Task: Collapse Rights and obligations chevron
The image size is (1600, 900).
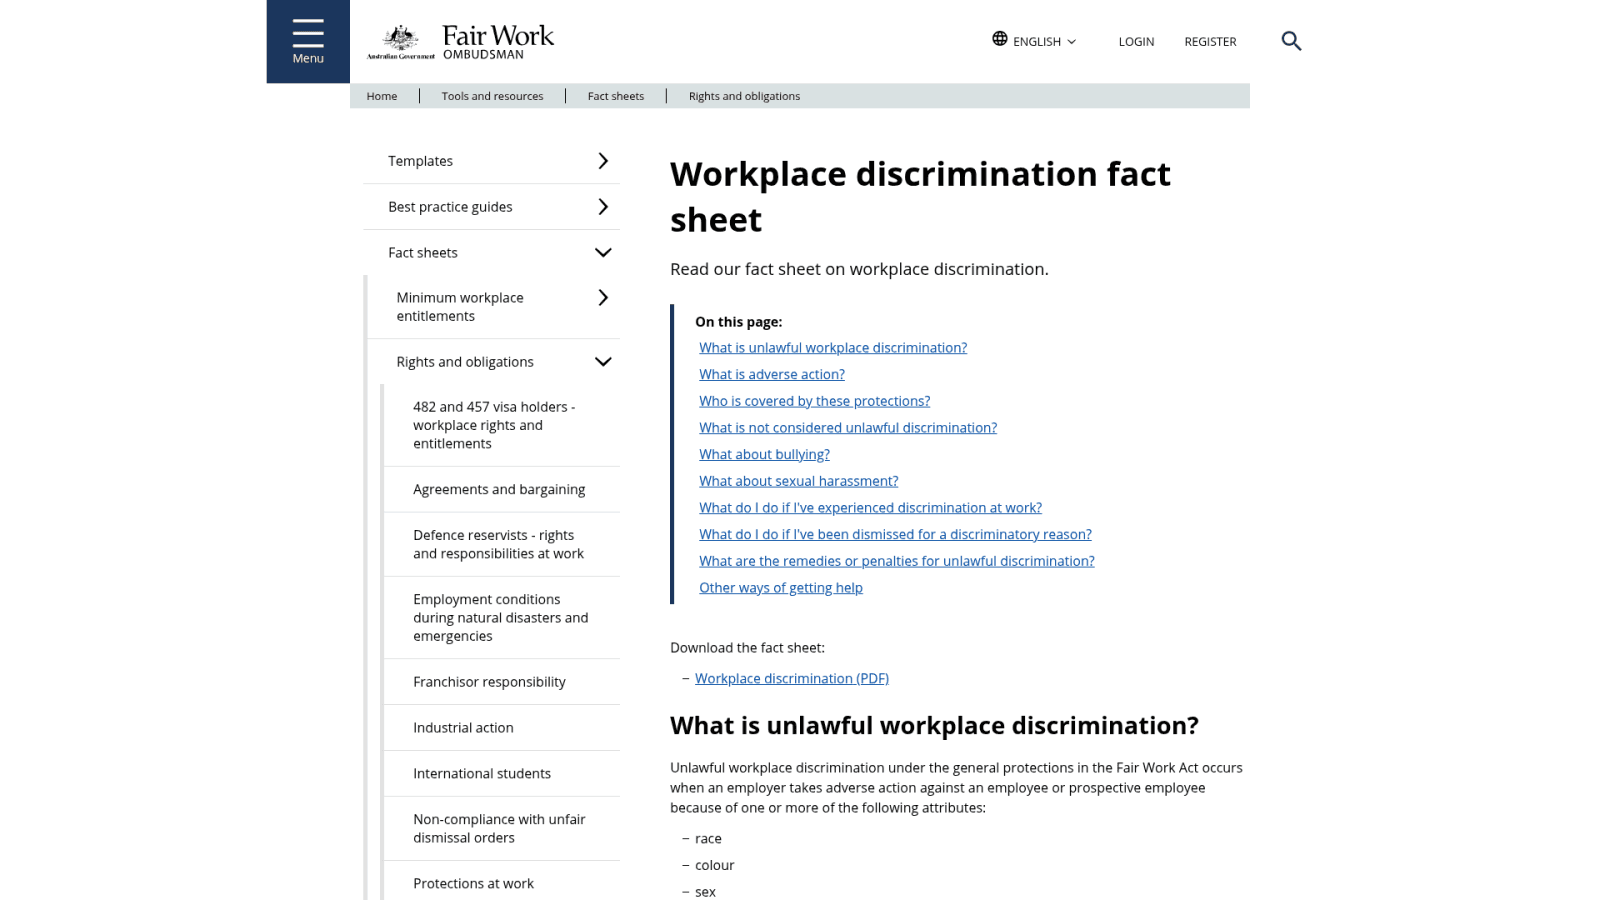Action: 603,362
